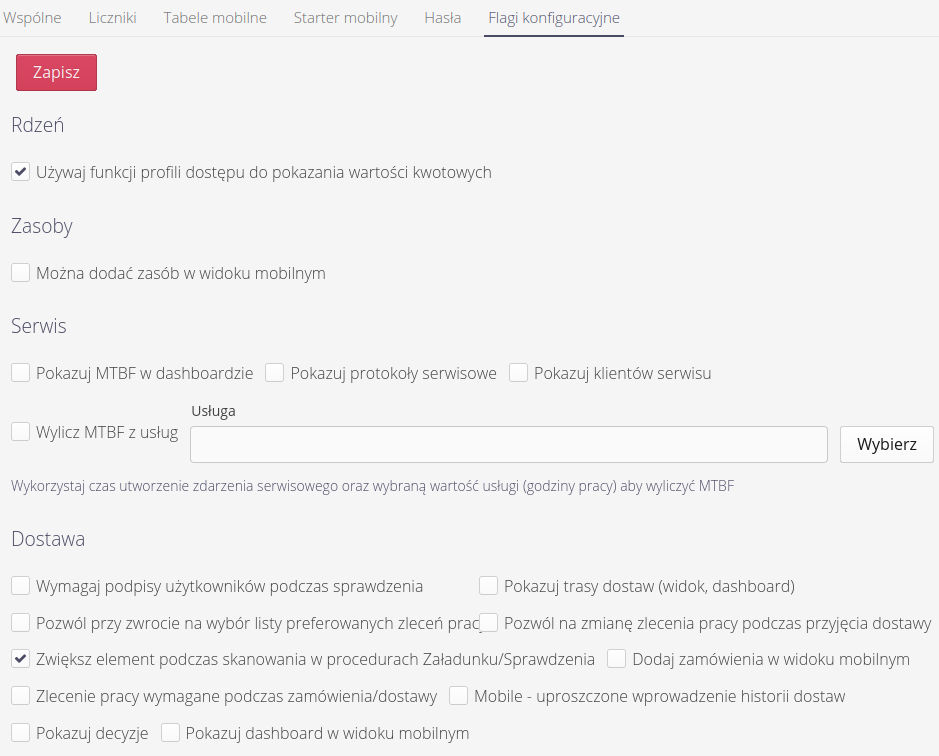The height and width of the screenshot is (756, 939).
Task: Enable Pokazuj decyzje checkbox
Action: [x=20, y=733]
